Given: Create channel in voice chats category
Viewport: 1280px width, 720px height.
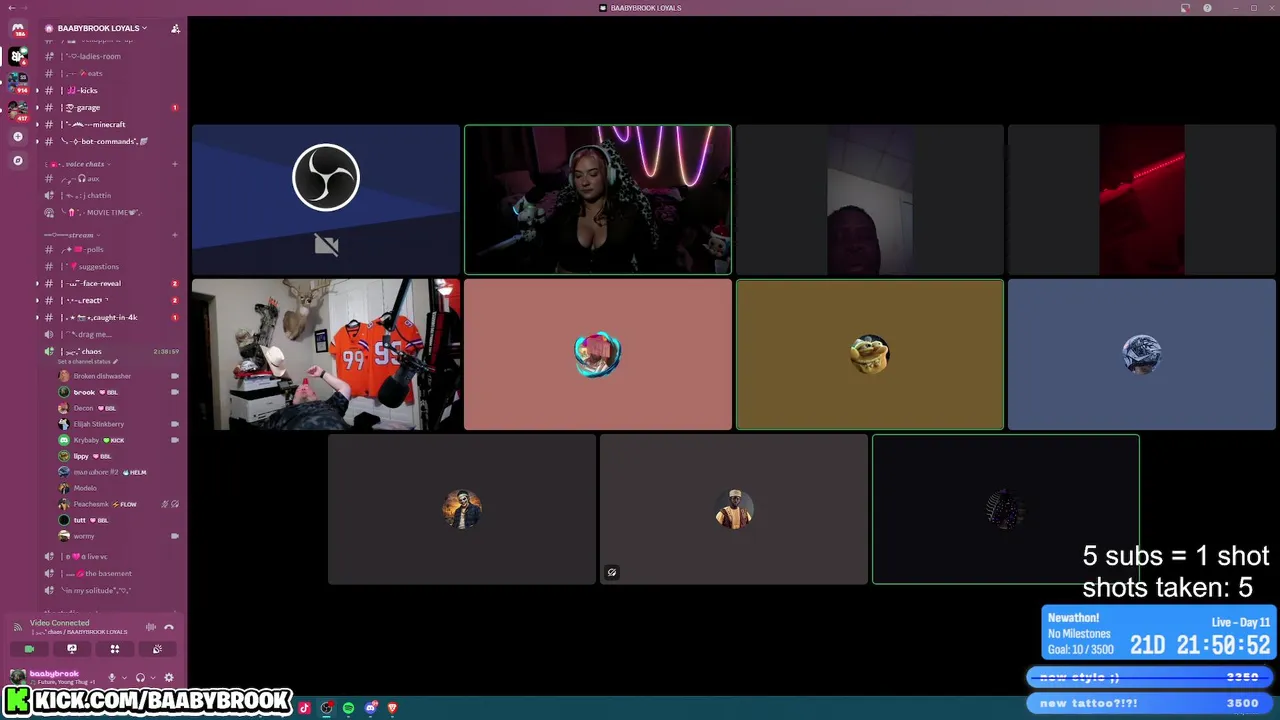Looking at the screenshot, I should pyautogui.click(x=175, y=164).
